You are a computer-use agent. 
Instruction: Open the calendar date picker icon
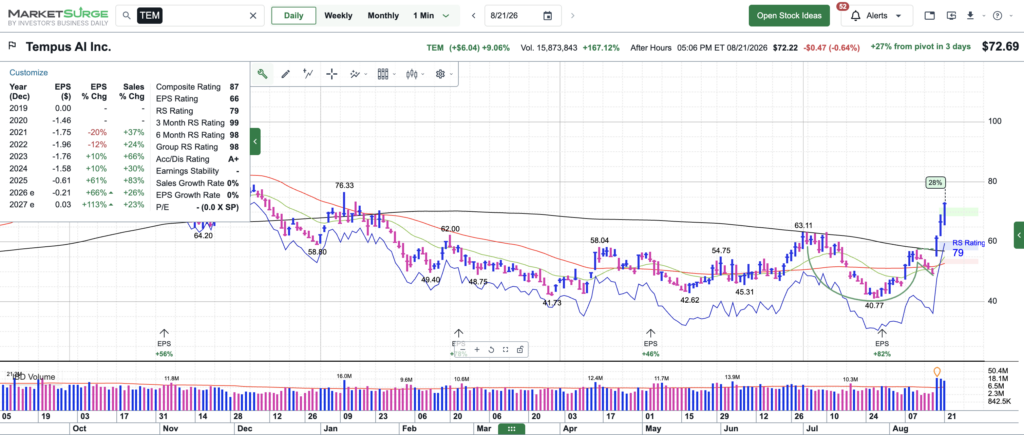tap(547, 16)
